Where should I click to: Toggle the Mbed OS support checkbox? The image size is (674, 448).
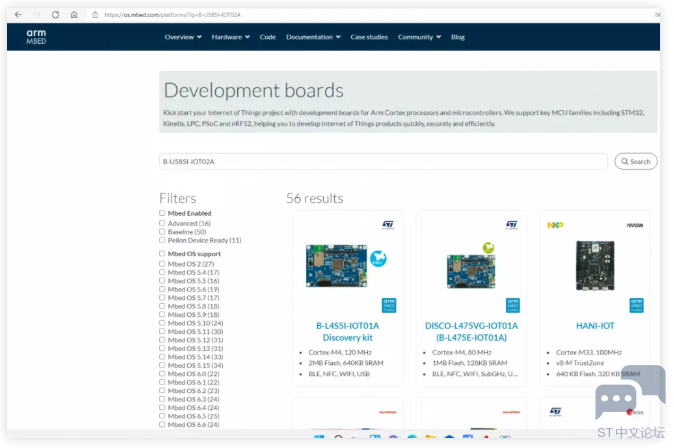pyautogui.click(x=162, y=253)
